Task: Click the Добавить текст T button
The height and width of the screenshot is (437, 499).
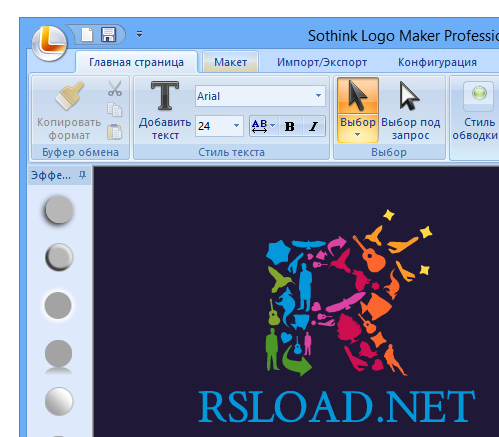Action: click(x=165, y=111)
